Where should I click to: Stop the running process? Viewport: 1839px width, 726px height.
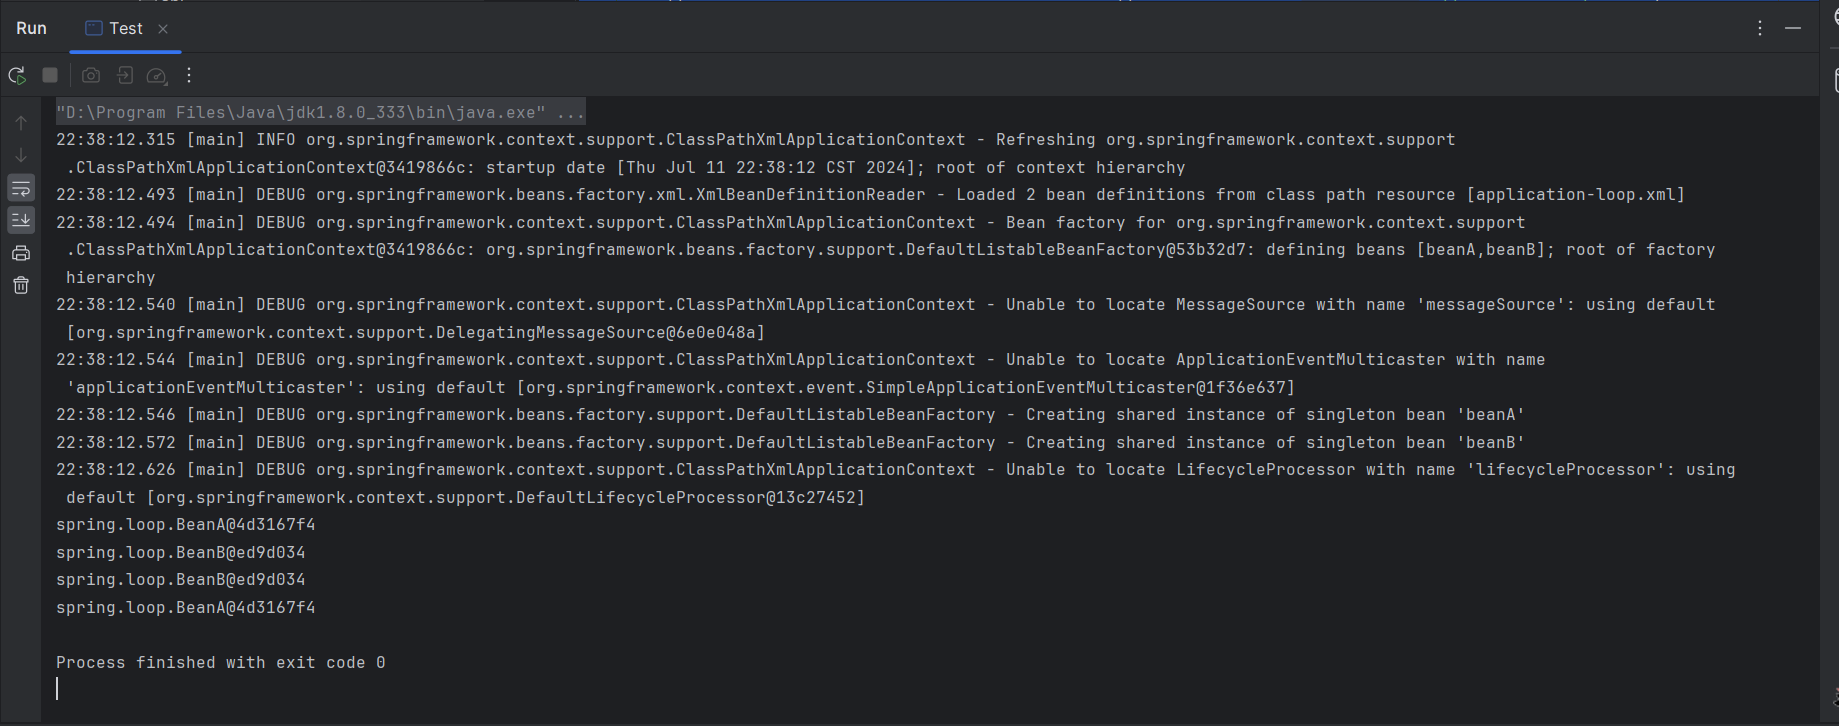point(50,75)
